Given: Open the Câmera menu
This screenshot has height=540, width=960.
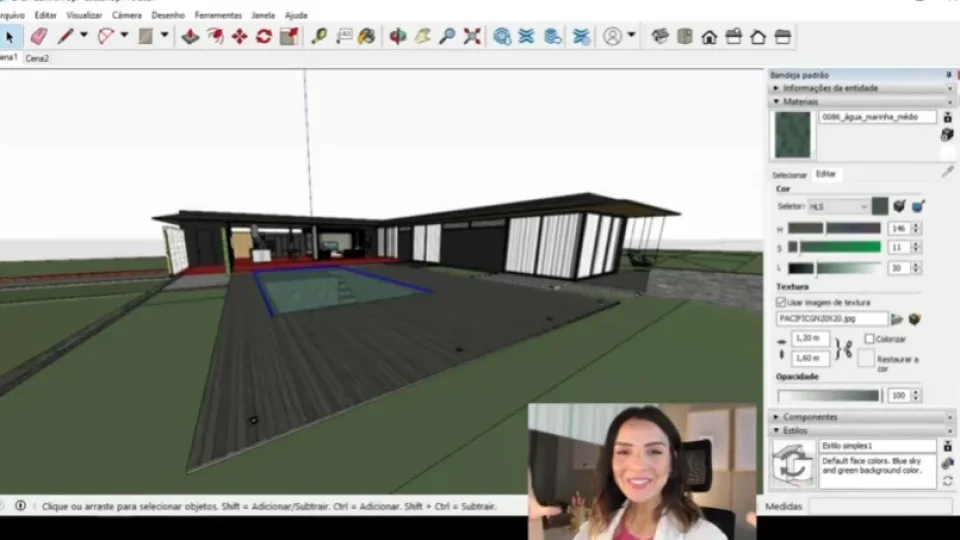Looking at the screenshot, I should (127, 15).
